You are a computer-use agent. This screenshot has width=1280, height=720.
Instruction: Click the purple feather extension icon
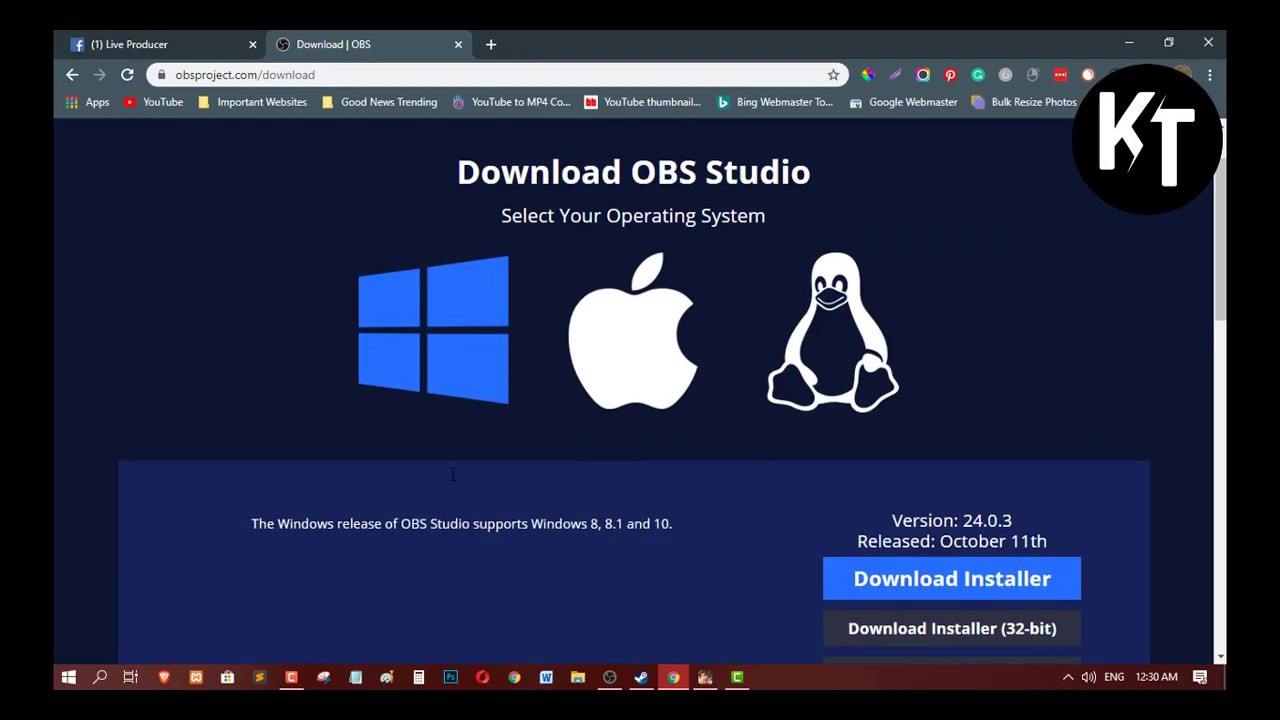[895, 75]
